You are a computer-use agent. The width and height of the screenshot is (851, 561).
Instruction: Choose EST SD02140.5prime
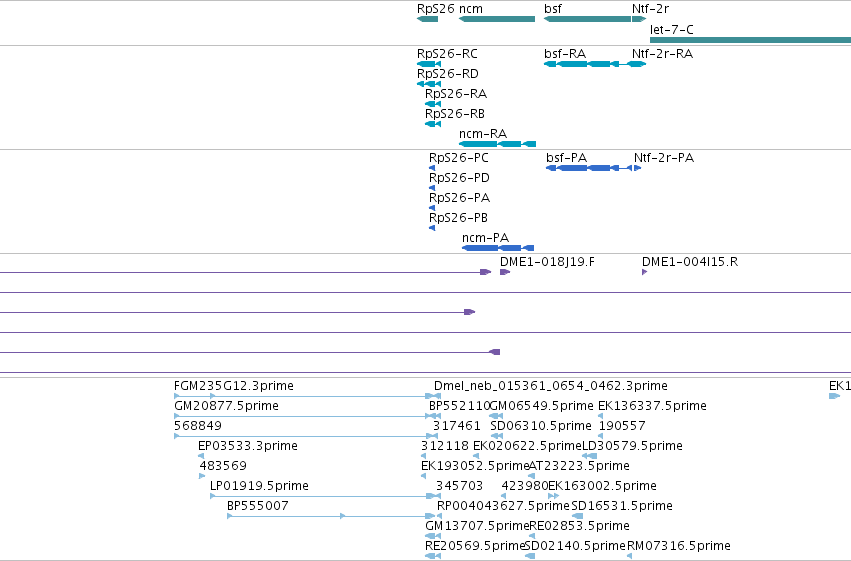click(x=576, y=546)
